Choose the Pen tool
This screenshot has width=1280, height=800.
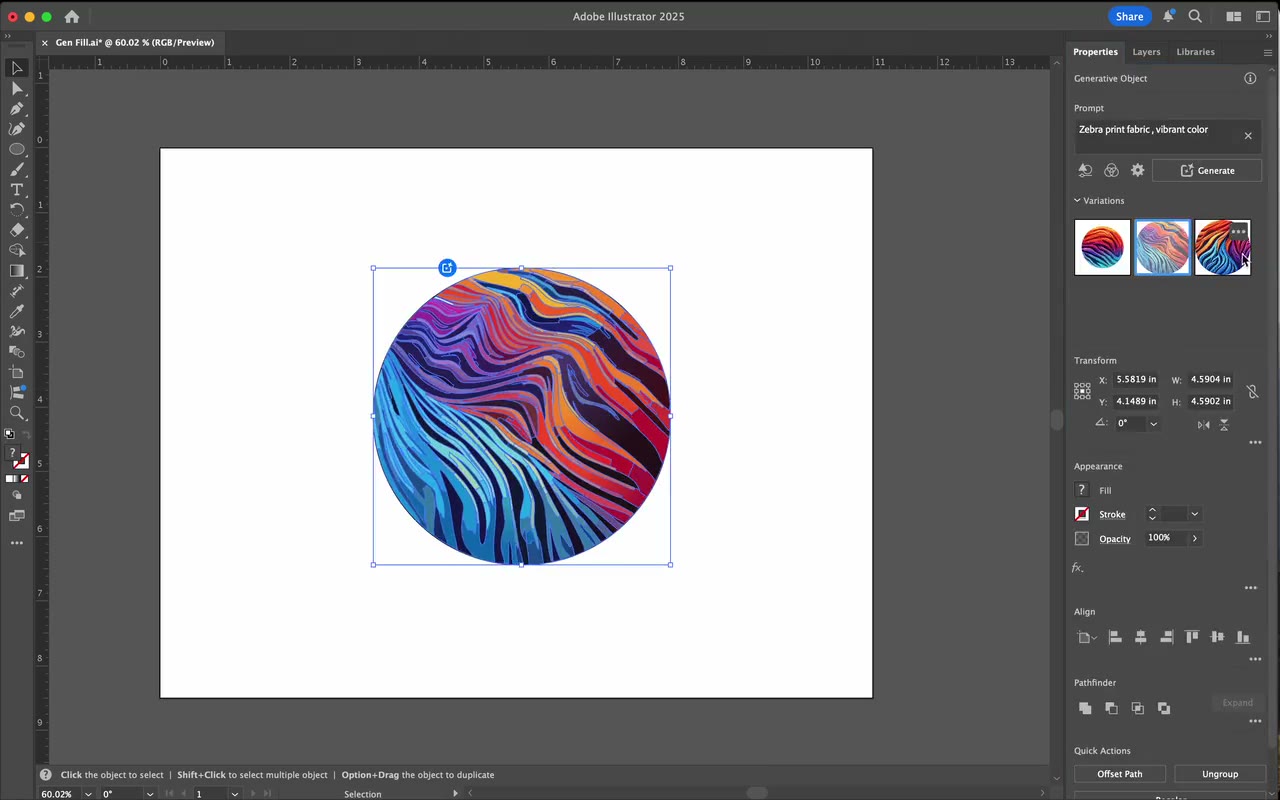point(17,108)
